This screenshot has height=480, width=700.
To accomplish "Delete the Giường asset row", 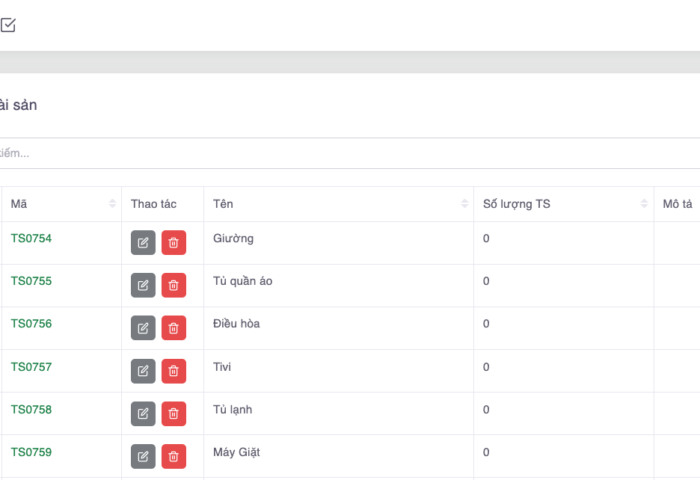I will point(174,242).
